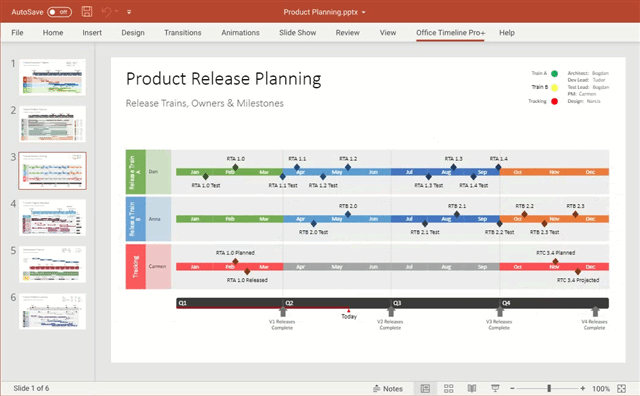Select the RTB 2.0 milestone diamond

click(348, 214)
